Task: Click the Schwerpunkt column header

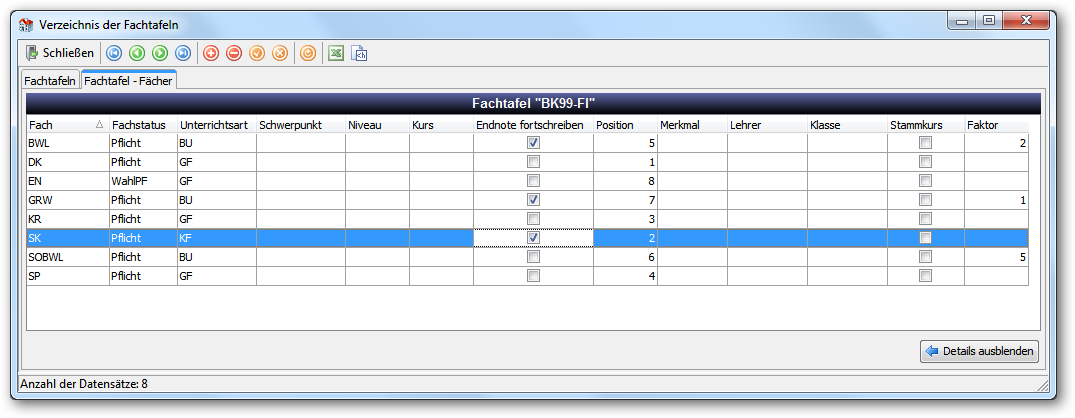Action: [x=301, y=125]
